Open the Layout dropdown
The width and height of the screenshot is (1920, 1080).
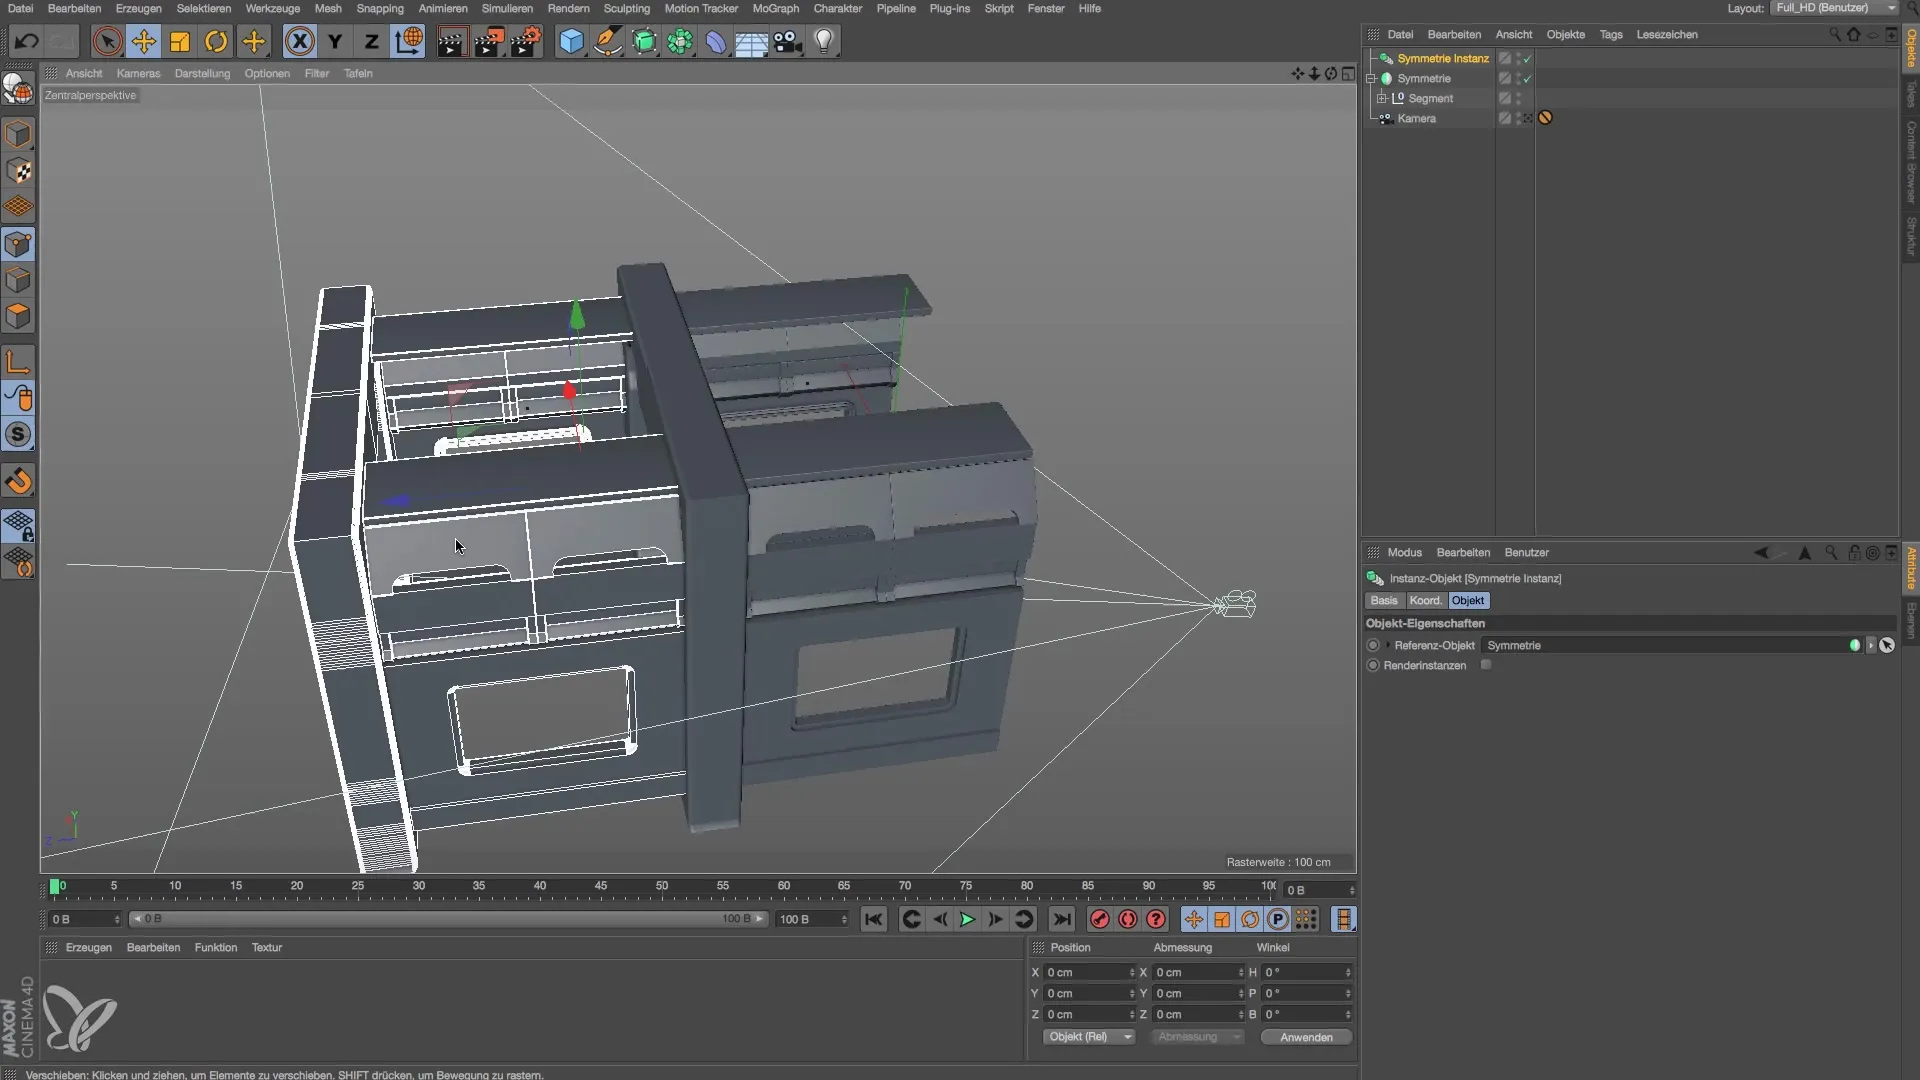coord(1834,8)
